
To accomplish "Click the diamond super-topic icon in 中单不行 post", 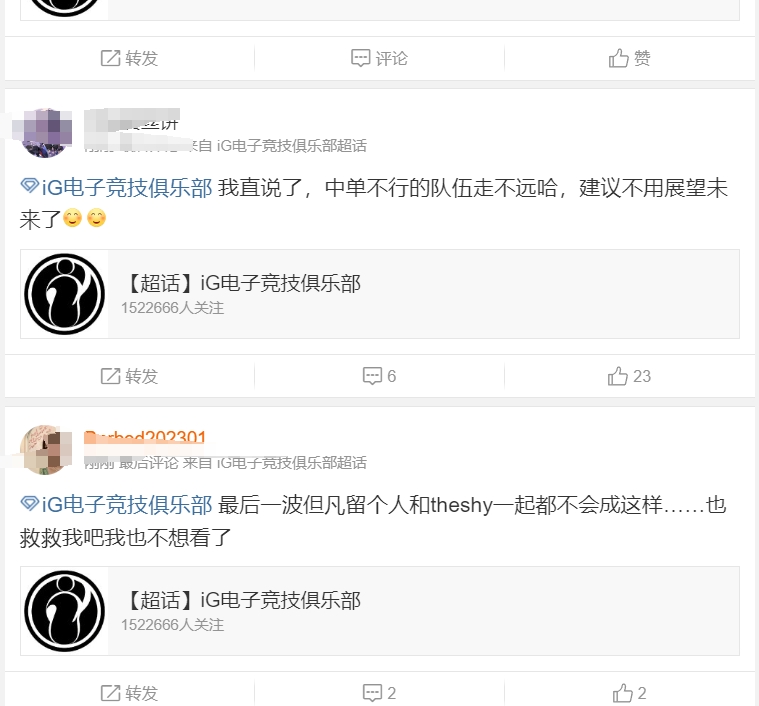I will [30, 185].
